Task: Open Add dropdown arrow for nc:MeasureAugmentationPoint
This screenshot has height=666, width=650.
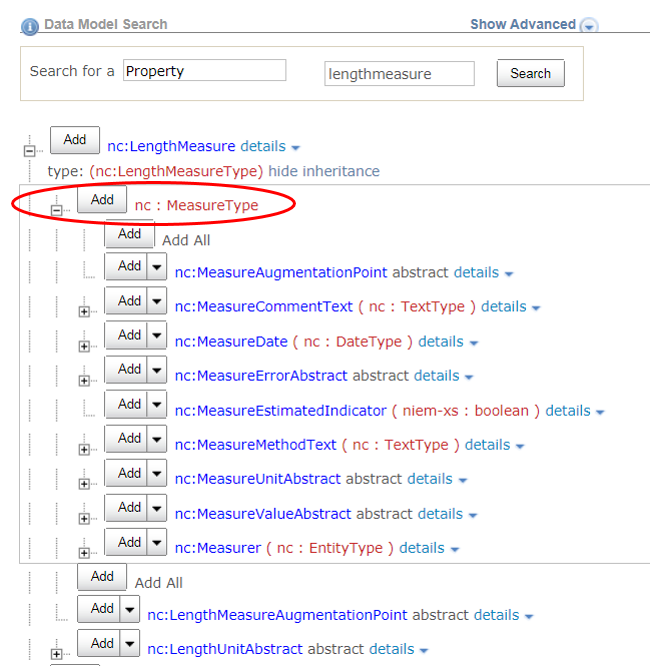Action: click(x=157, y=266)
